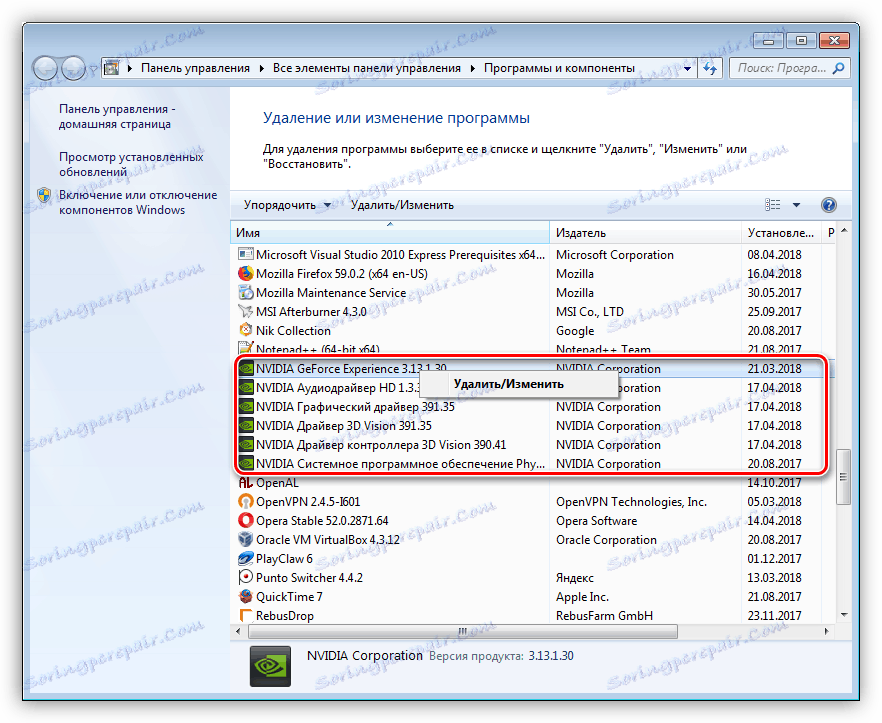Image resolution: width=882 pixels, height=723 pixels.
Task: Click the Mozilla Maintenance Service icon
Action: 245,293
